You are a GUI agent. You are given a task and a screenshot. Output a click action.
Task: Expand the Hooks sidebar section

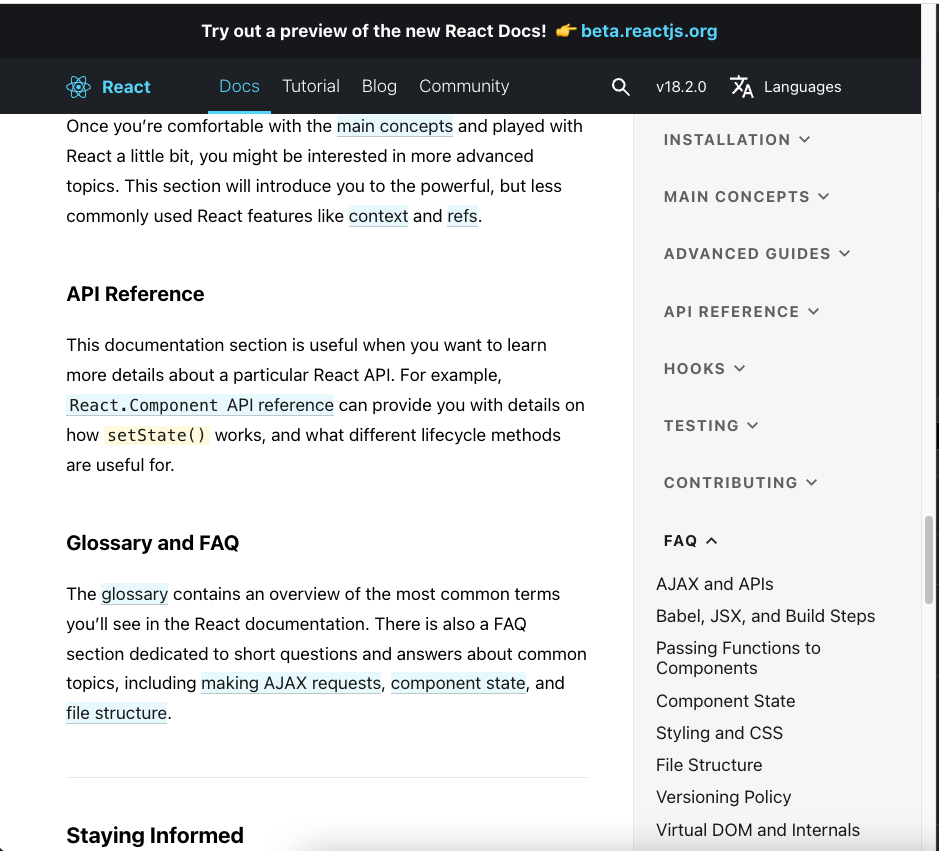pos(704,369)
